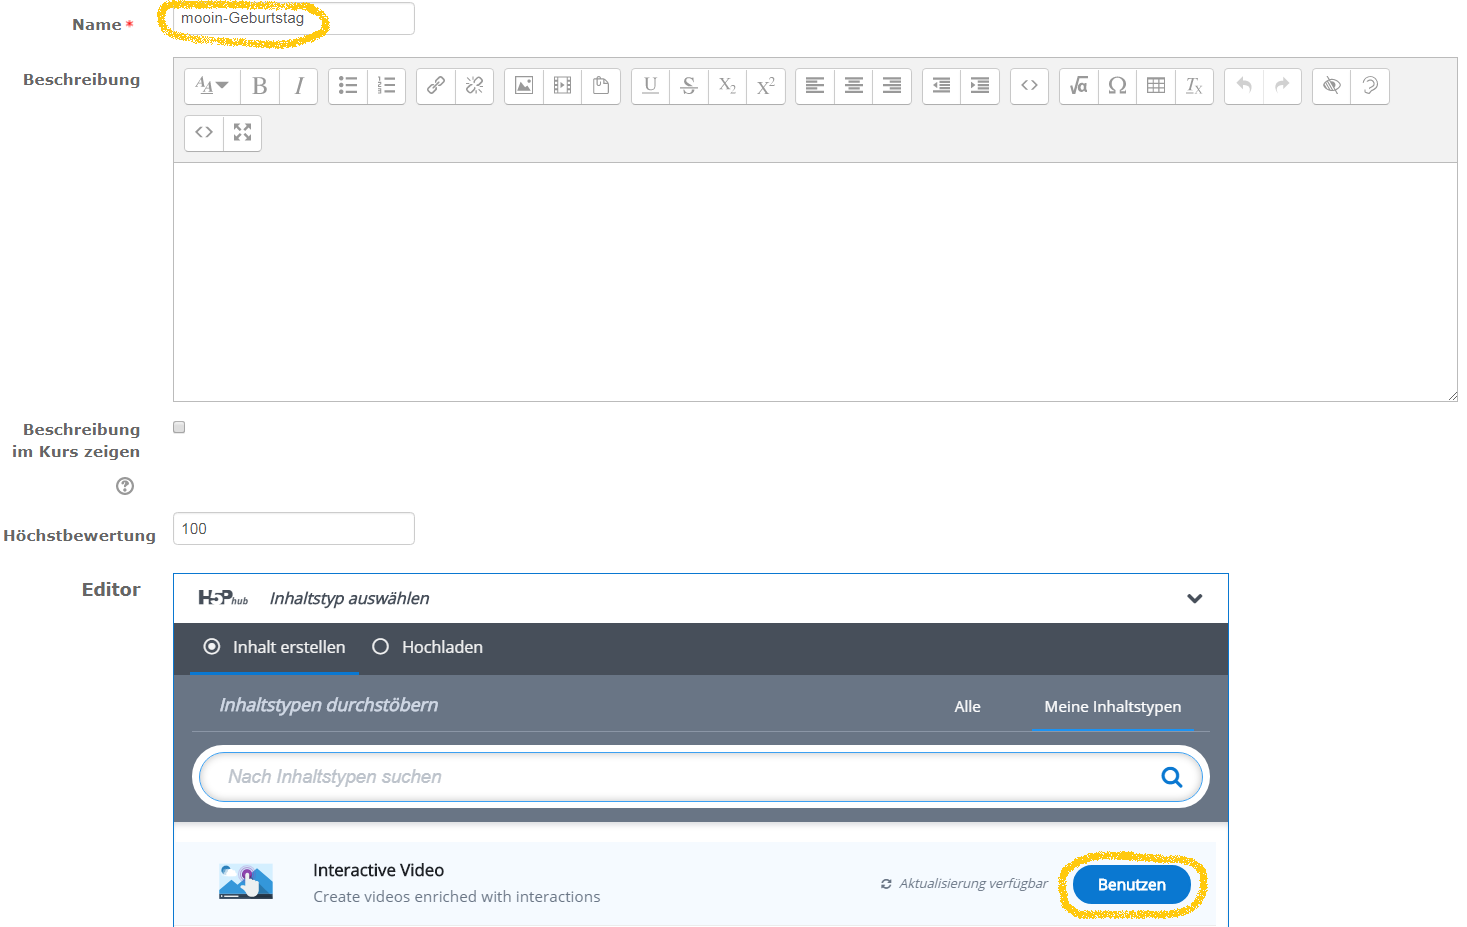This screenshot has height=927, width=1467.
Task: Click the "Aktualisierung verfügbar" update link
Action: point(965,884)
